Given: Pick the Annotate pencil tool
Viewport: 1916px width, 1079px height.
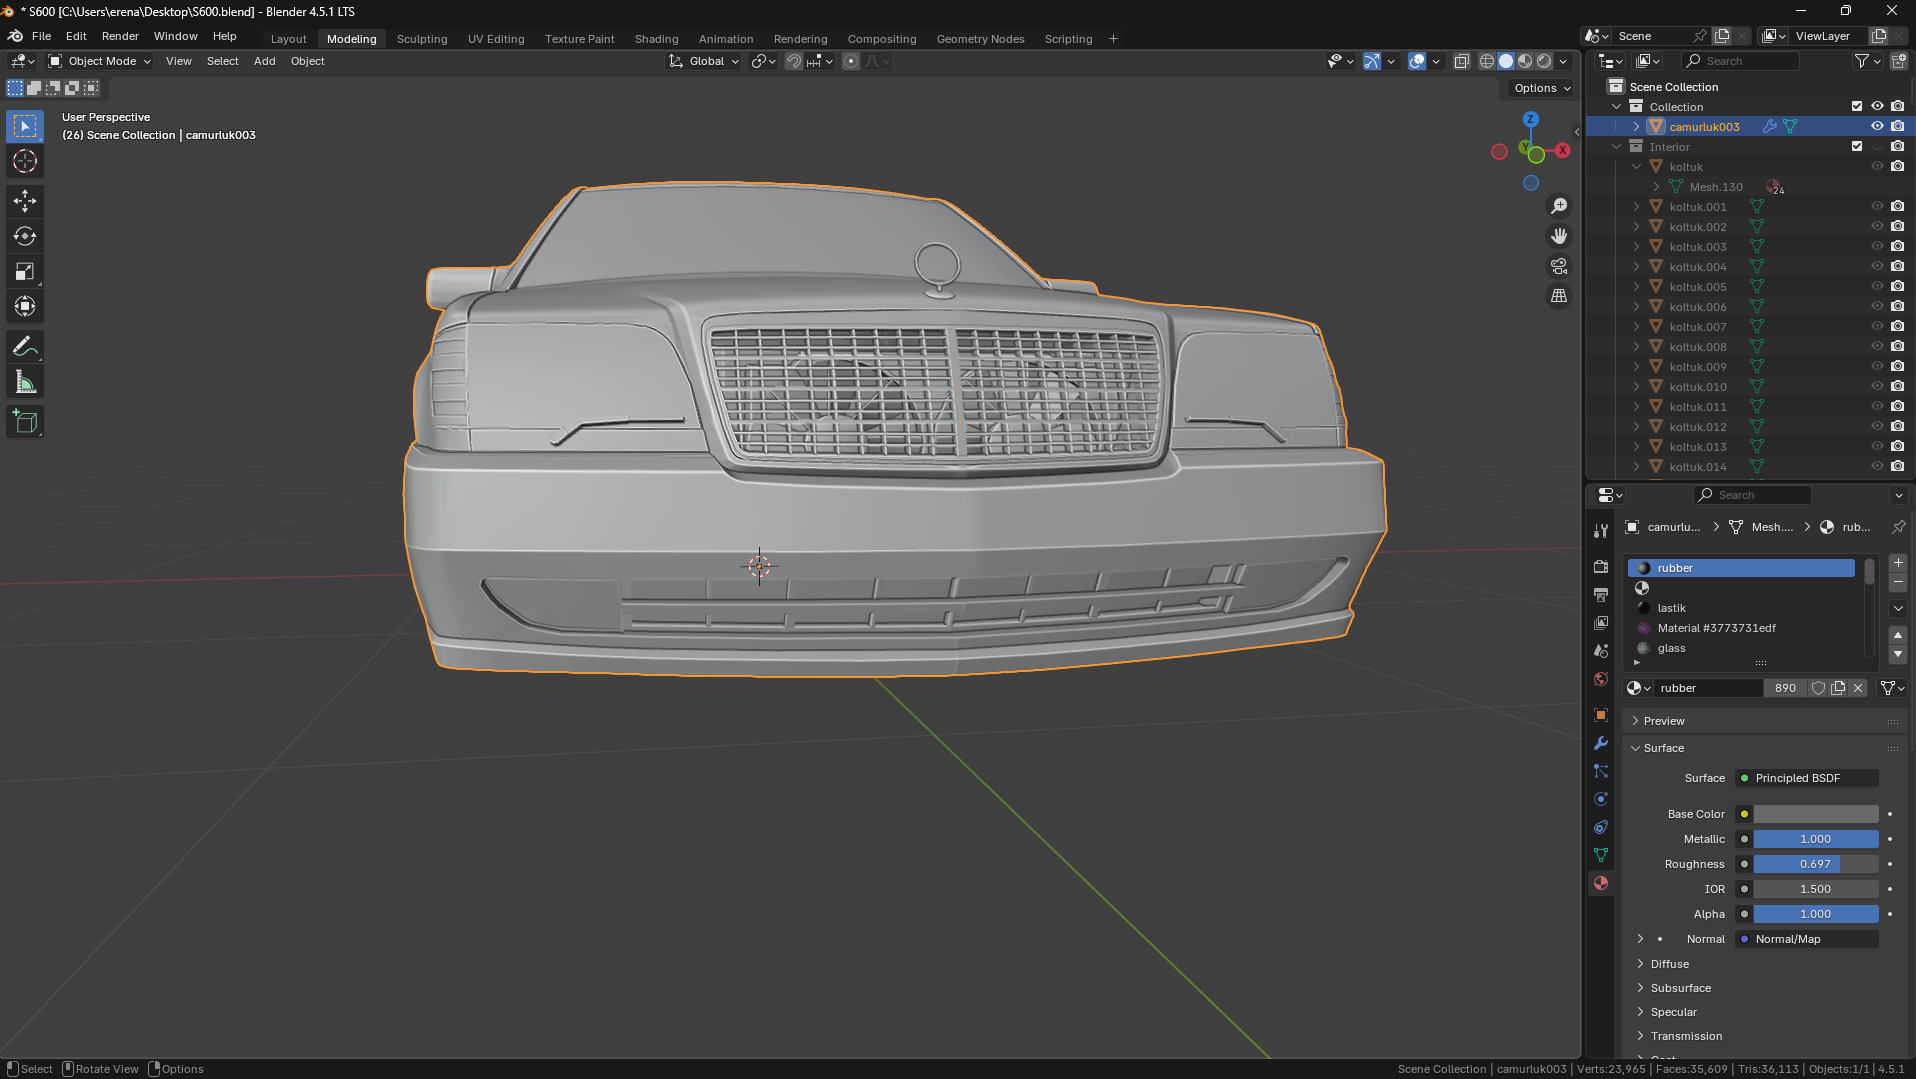Looking at the screenshot, I should (25, 347).
